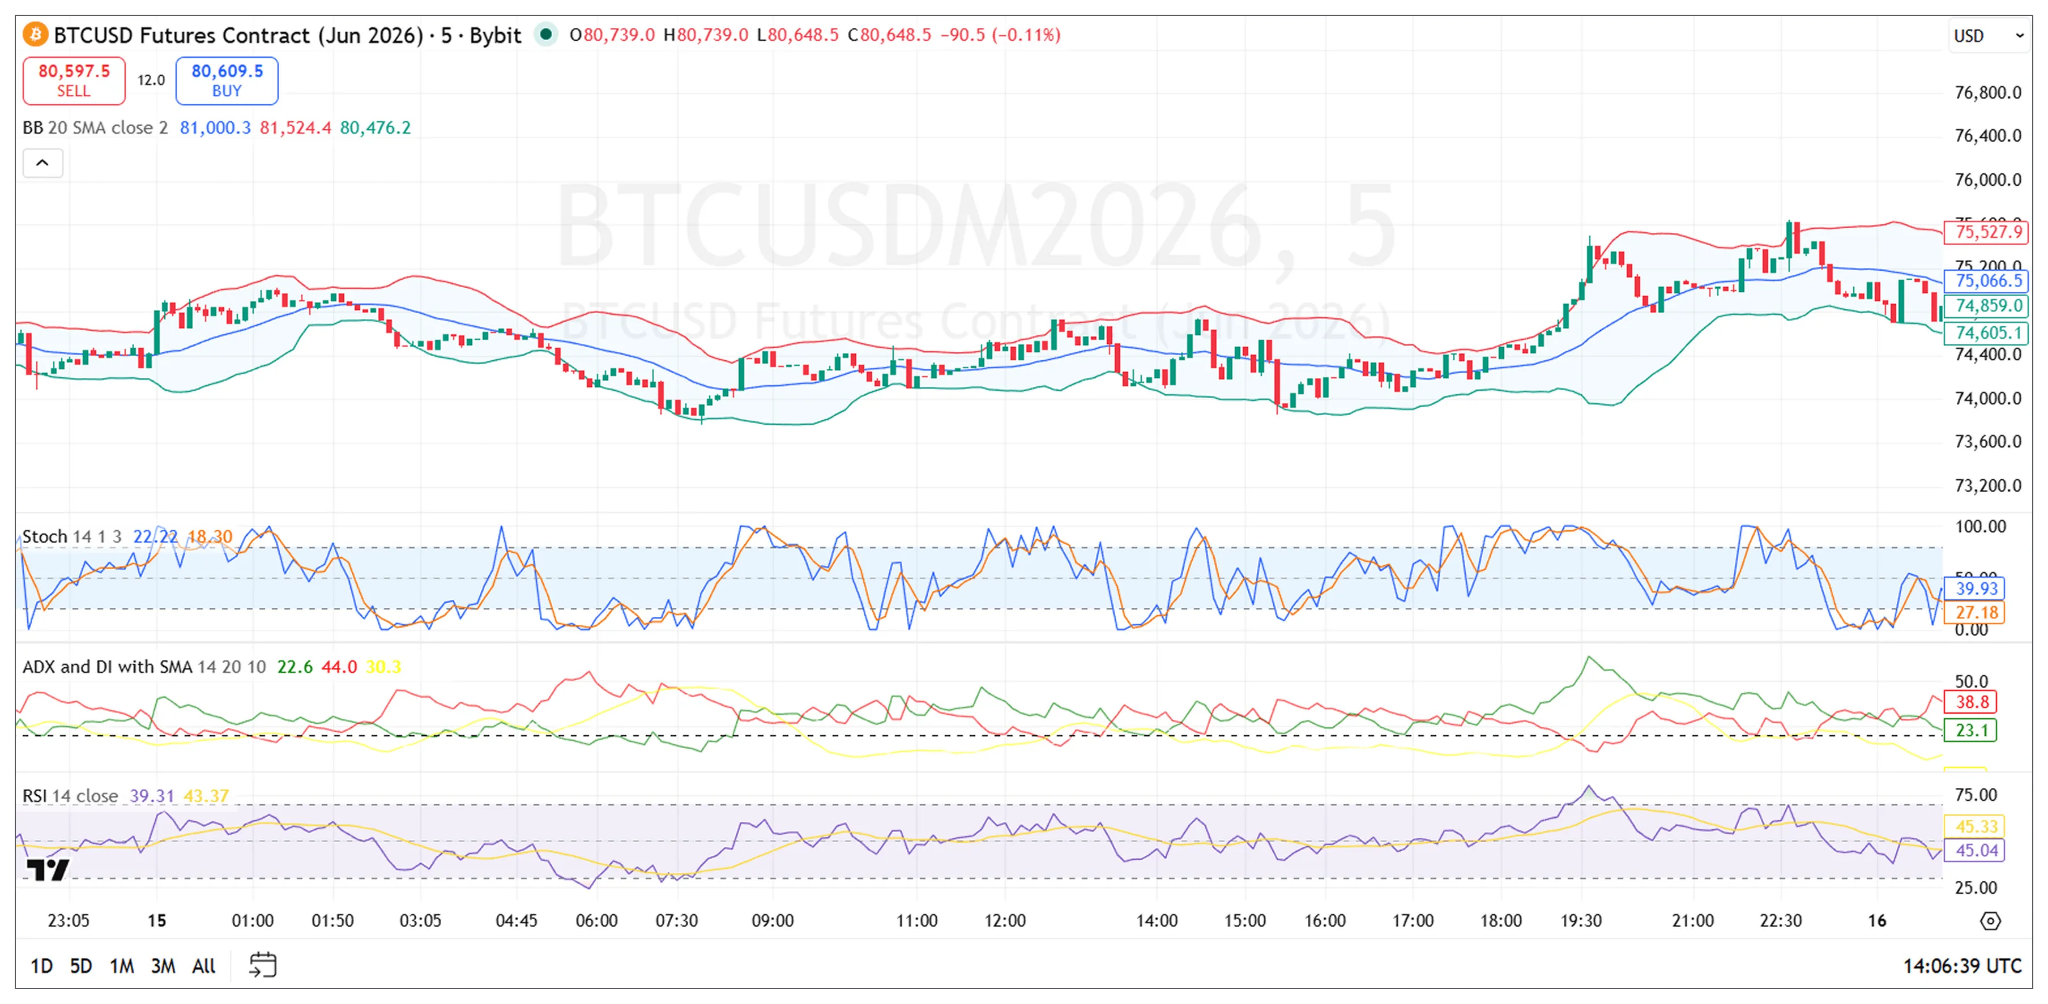2048x1004 pixels.
Task: Select the RSI 14 close indicator label
Action: 70,796
